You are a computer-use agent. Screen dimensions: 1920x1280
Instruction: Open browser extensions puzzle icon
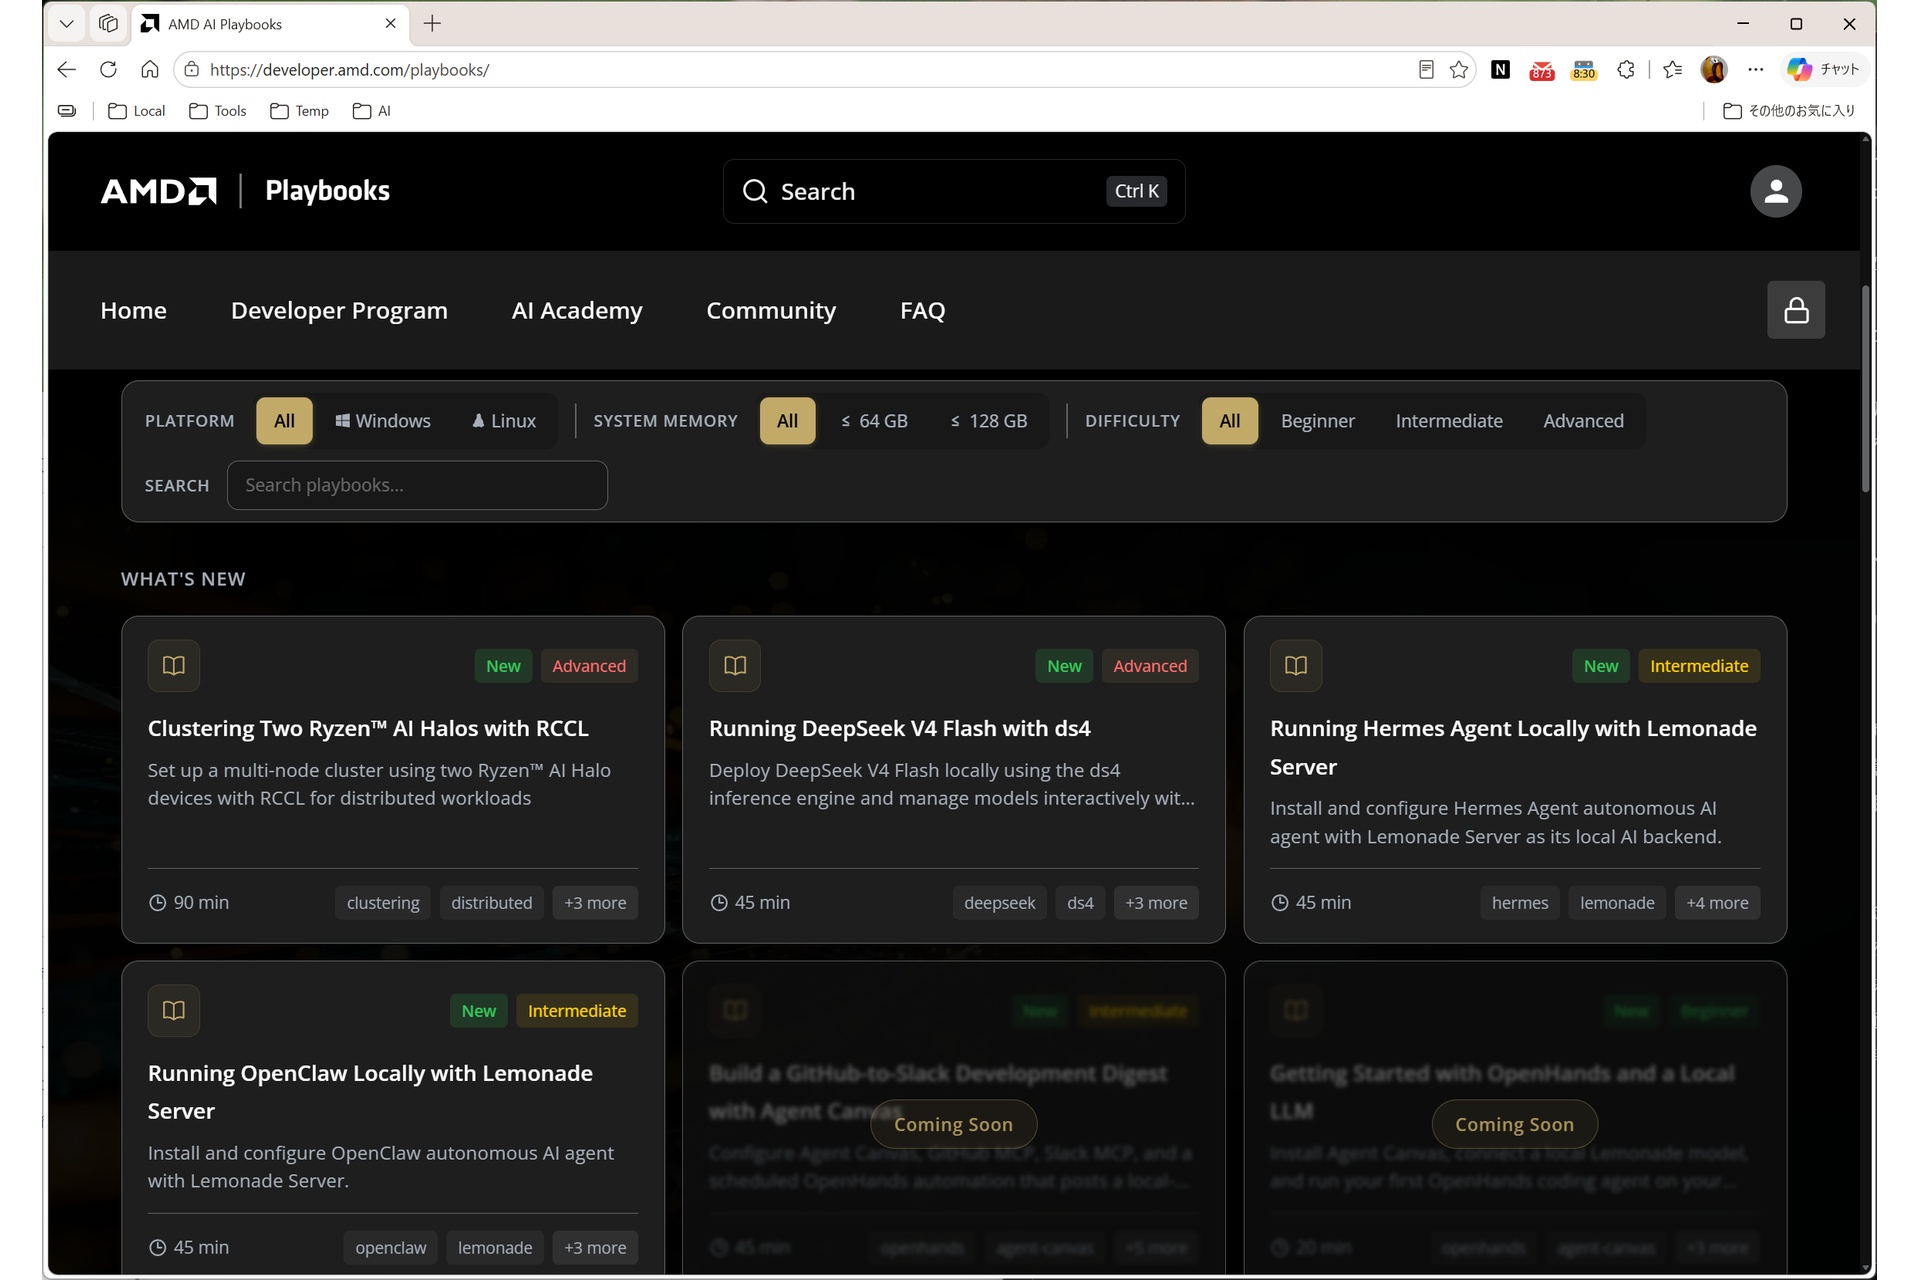[x=1626, y=70]
